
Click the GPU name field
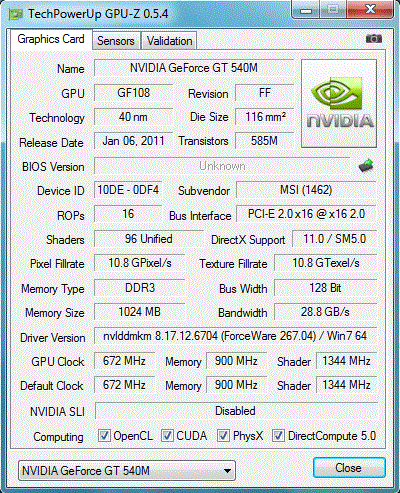coord(194,68)
